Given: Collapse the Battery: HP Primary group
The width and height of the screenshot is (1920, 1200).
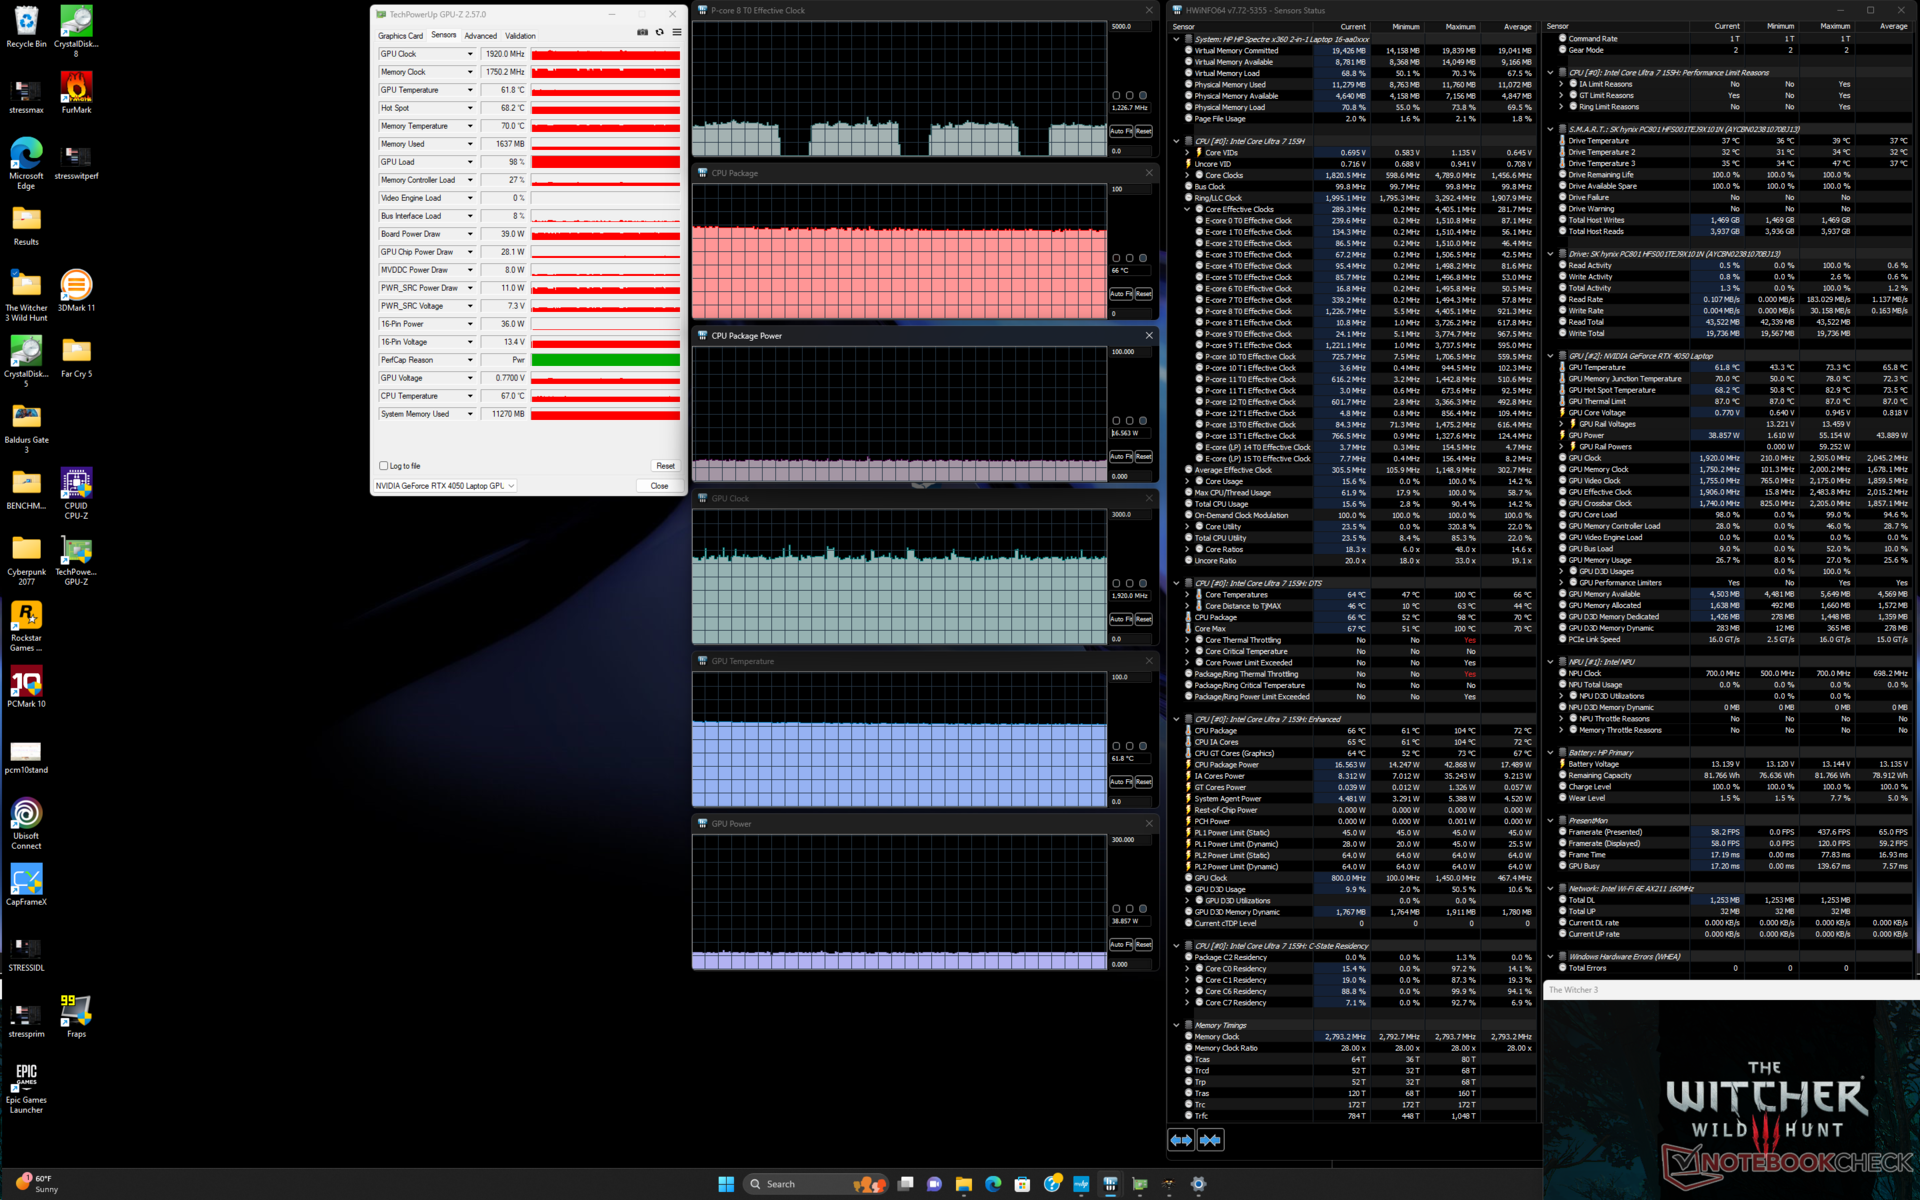Looking at the screenshot, I should [1551, 753].
